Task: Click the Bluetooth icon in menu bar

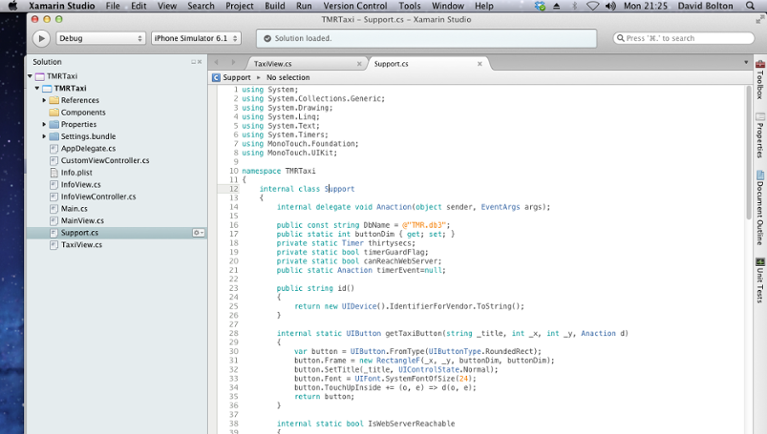Action: (x=575, y=6)
